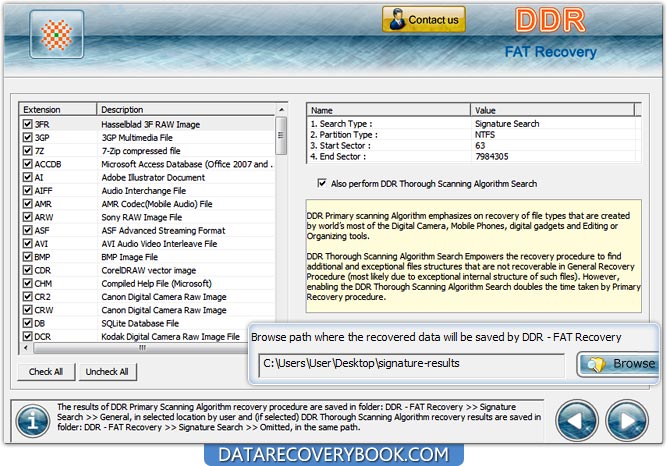The height and width of the screenshot is (466, 667).
Task: Toggle the CR2 extension checkbox
Action: 27,297
